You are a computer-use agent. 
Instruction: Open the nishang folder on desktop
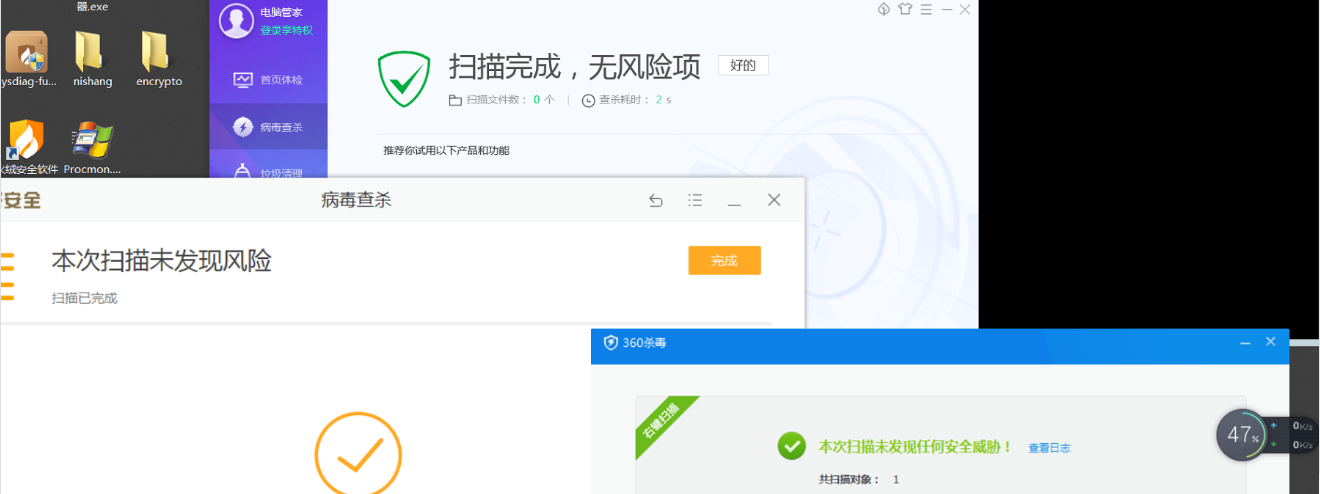pyautogui.click(x=91, y=58)
